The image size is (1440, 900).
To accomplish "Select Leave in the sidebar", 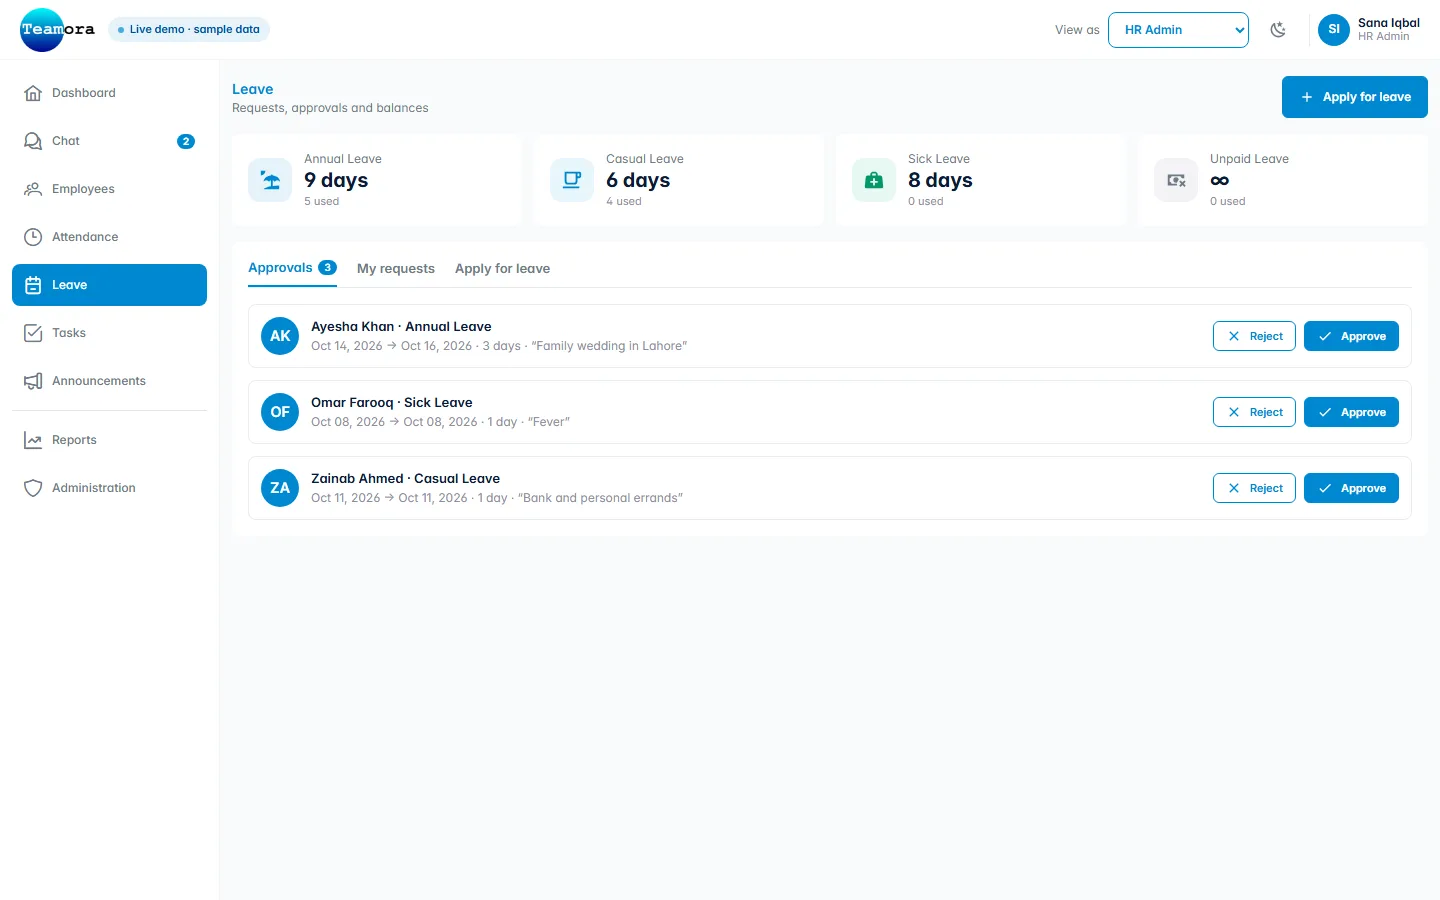I will (109, 285).
